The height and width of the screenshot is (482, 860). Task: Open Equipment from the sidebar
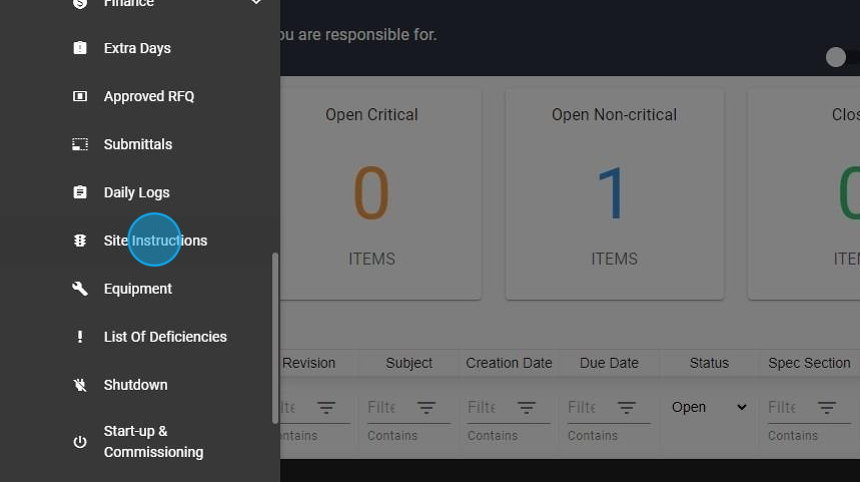pos(138,288)
